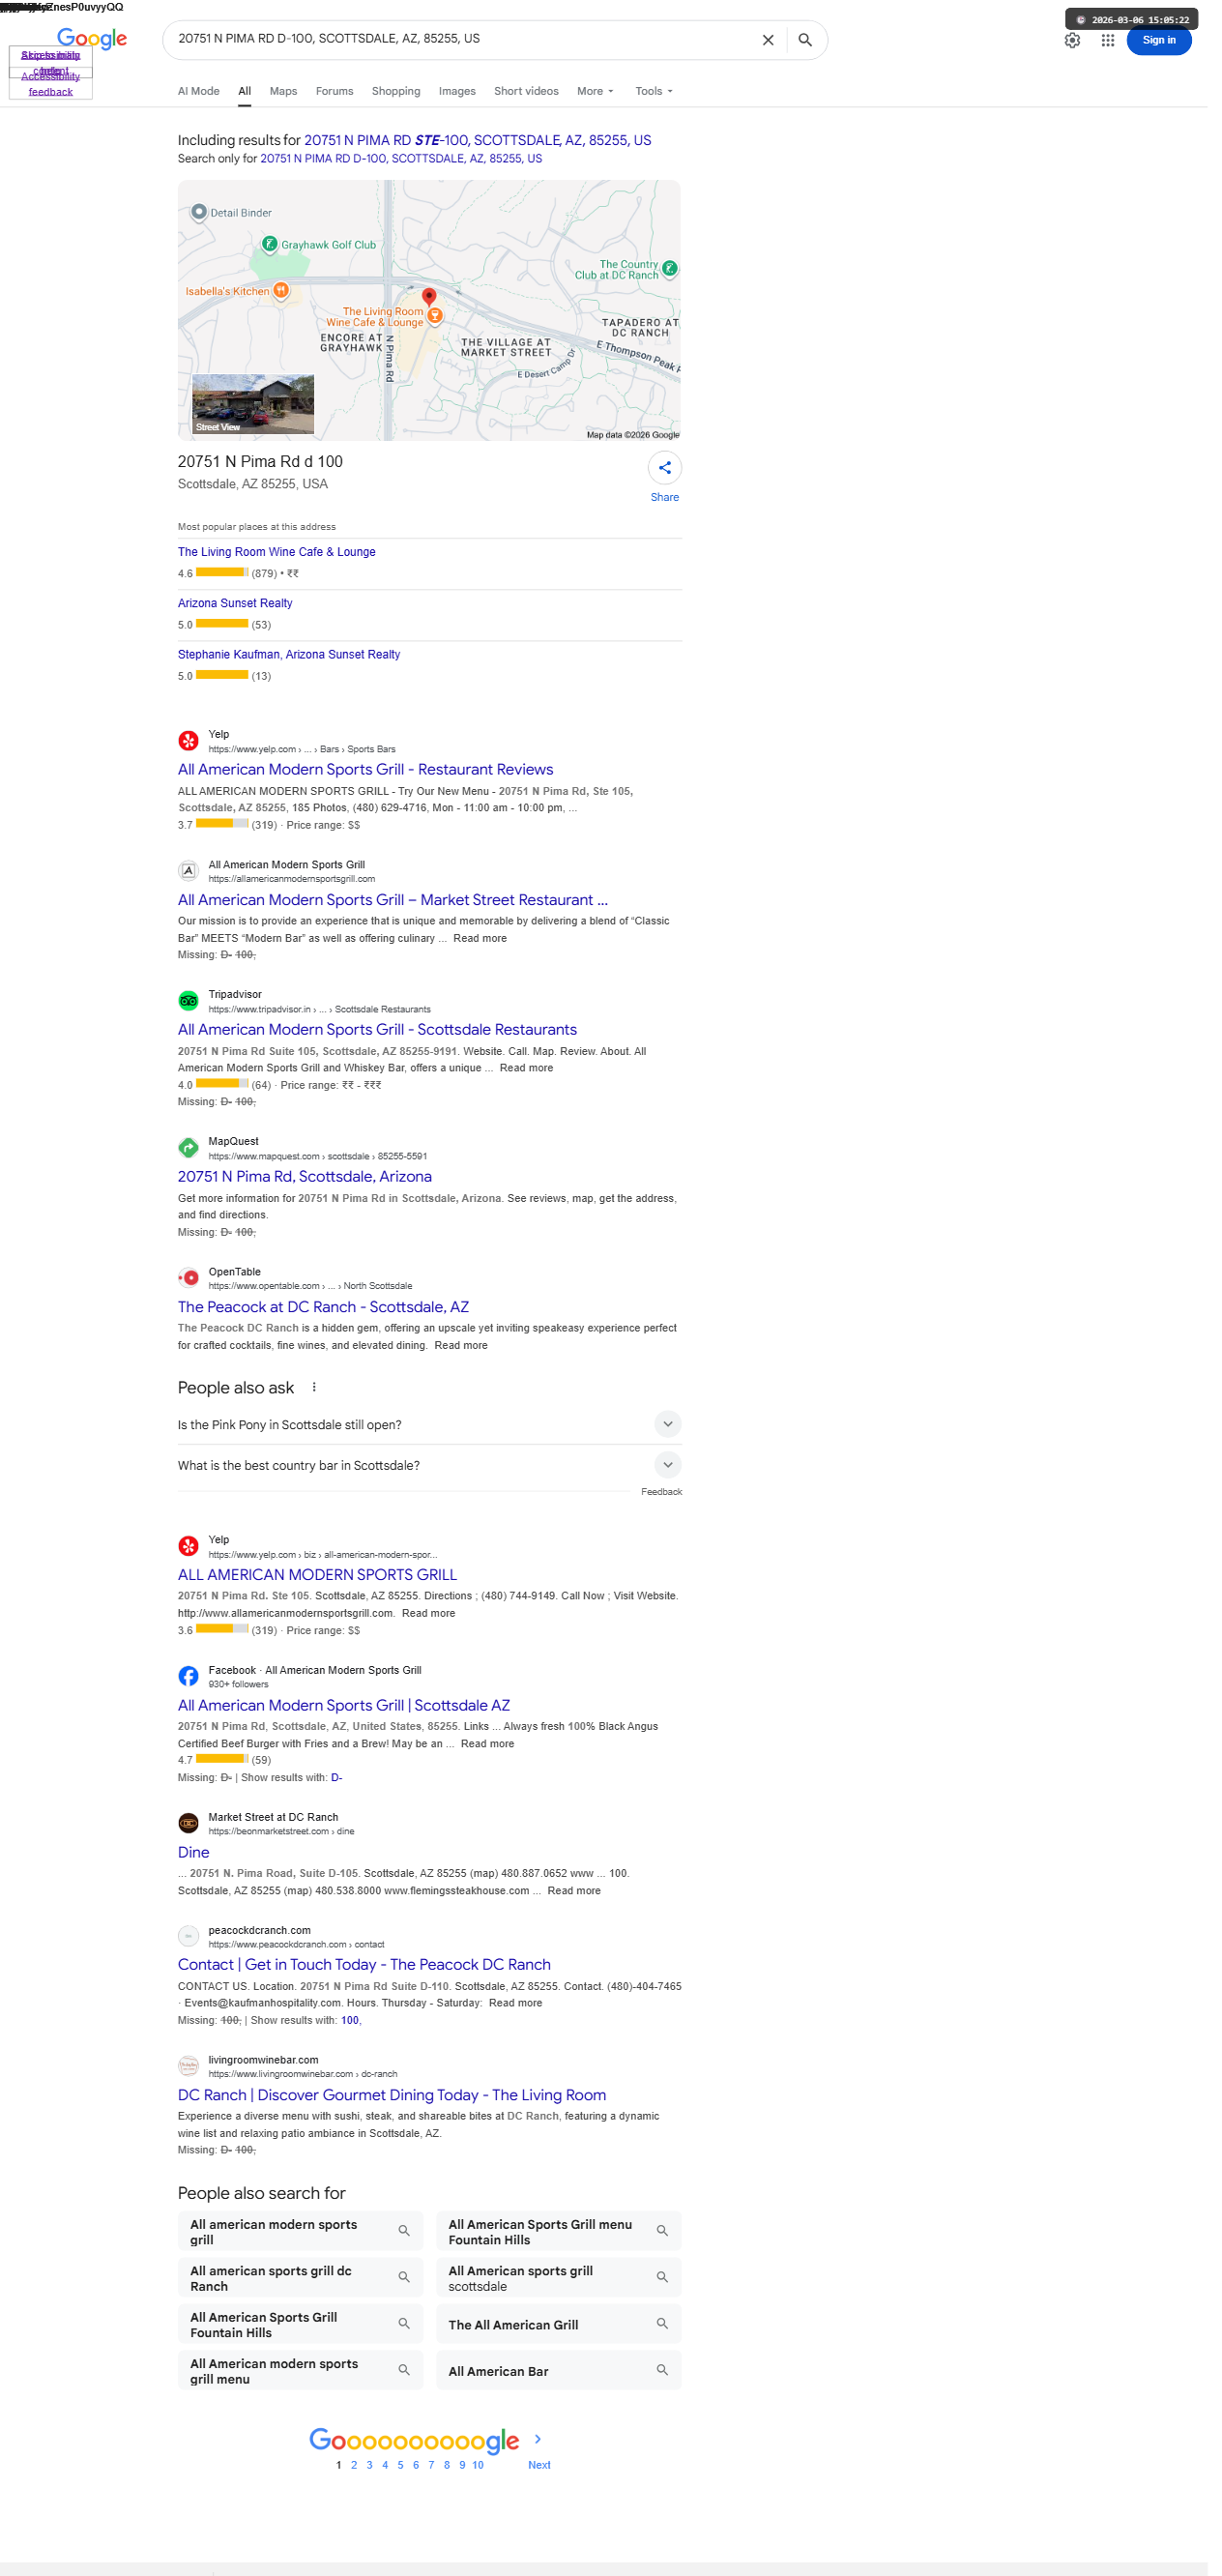1222x2576 pixels.
Task: Click the OpenTable favicon icon
Action: [x=190, y=1293]
